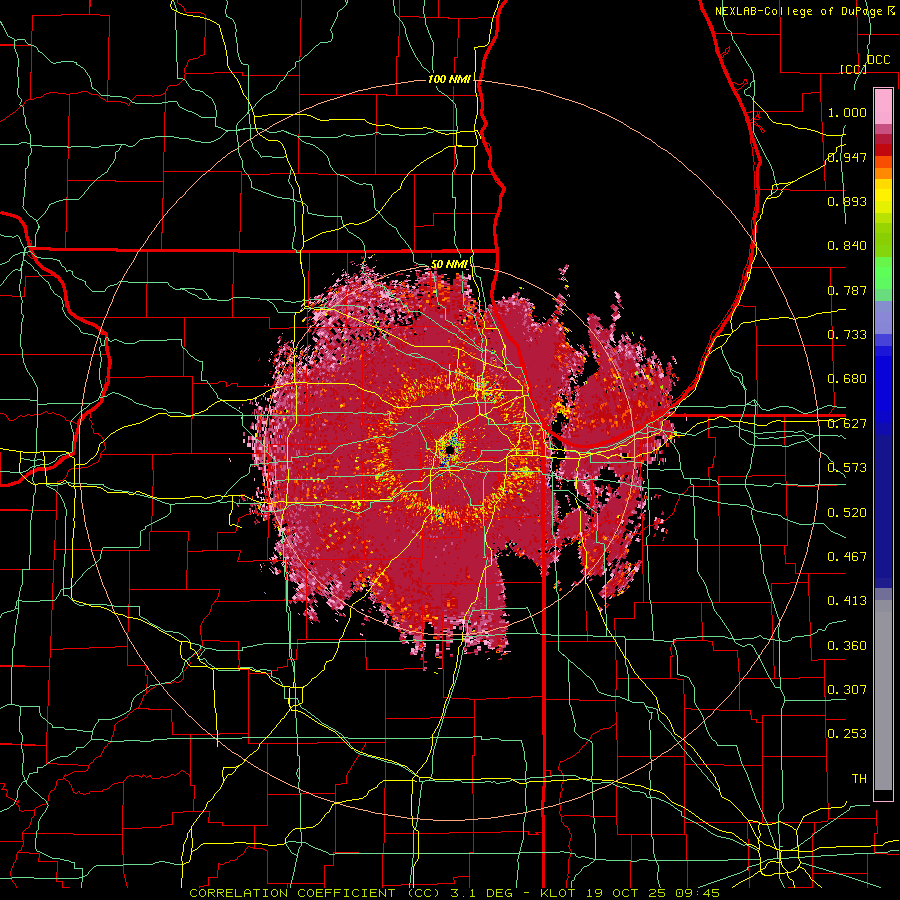This screenshot has height=900, width=900.
Task: Click the 0.787 scale value
Action: point(847,290)
